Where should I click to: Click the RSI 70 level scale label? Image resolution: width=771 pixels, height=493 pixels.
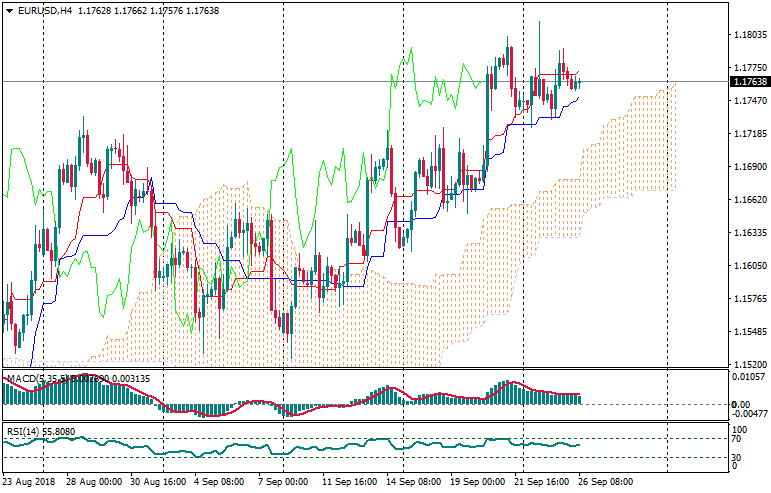(737, 439)
